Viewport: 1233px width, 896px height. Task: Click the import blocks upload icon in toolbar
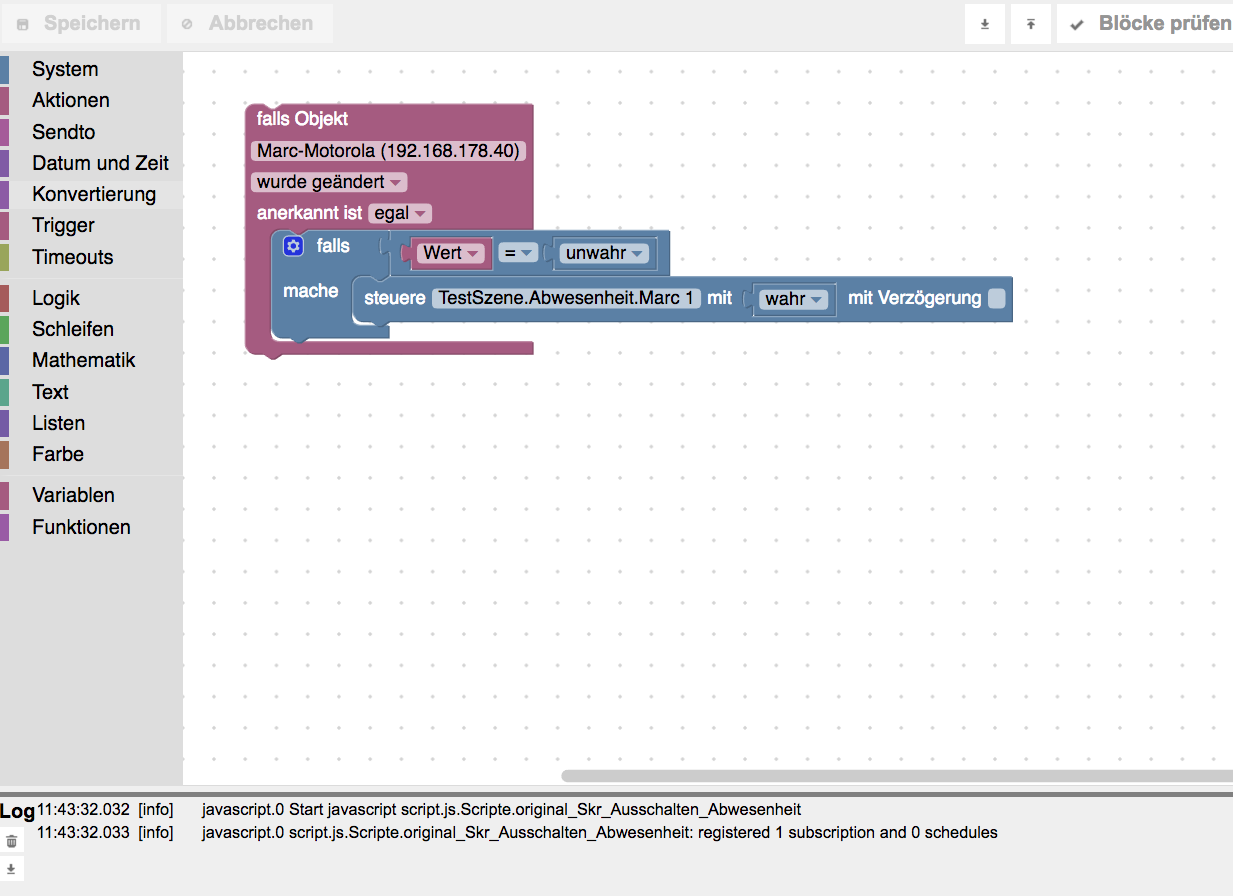pyautogui.click(x=1031, y=24)
